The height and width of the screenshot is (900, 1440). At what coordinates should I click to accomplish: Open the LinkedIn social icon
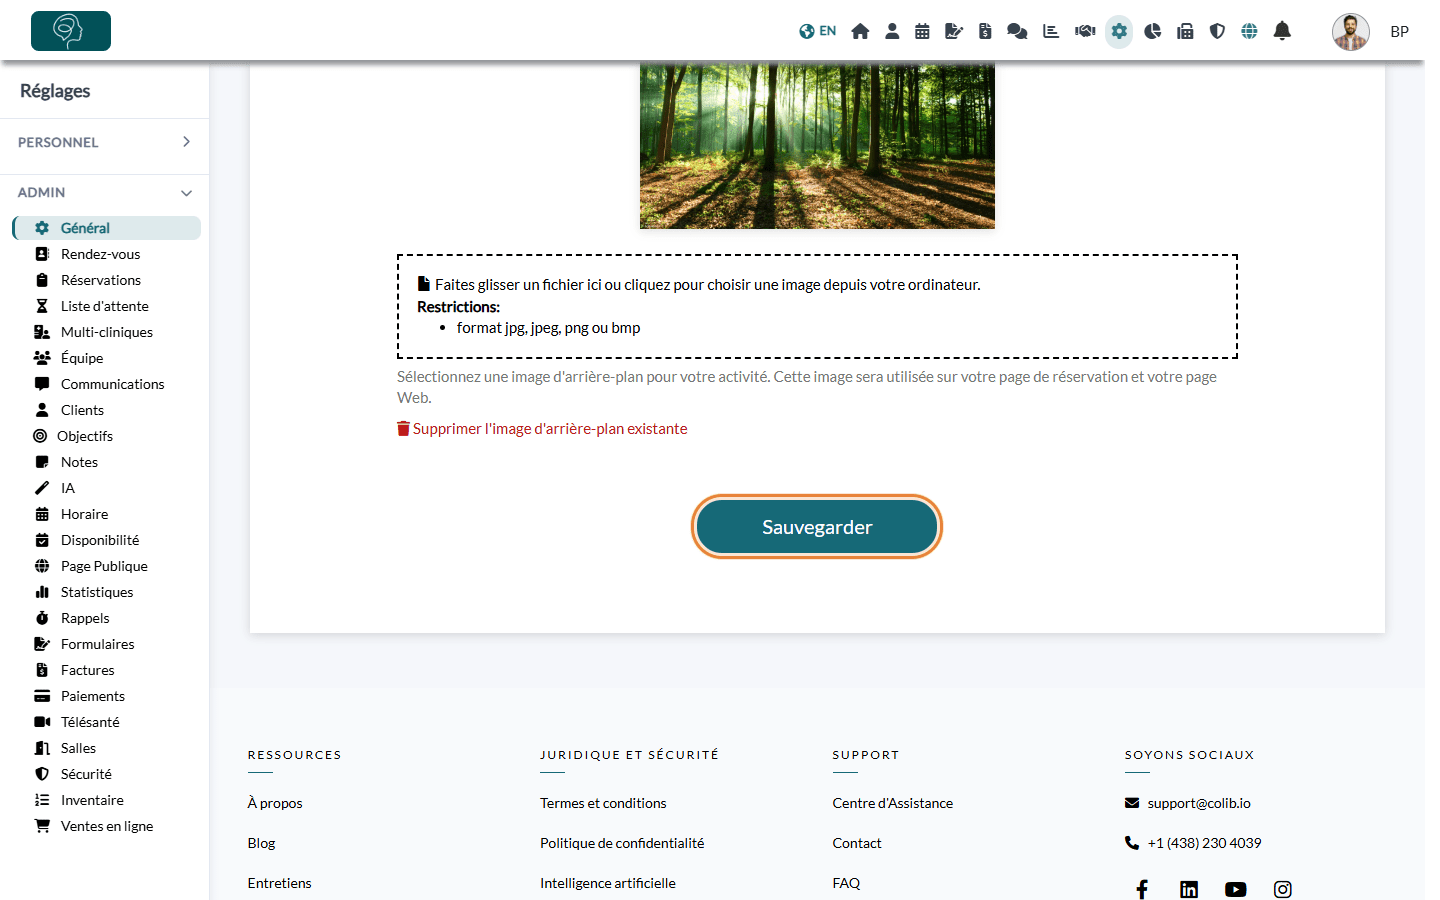pos(1189,889)
